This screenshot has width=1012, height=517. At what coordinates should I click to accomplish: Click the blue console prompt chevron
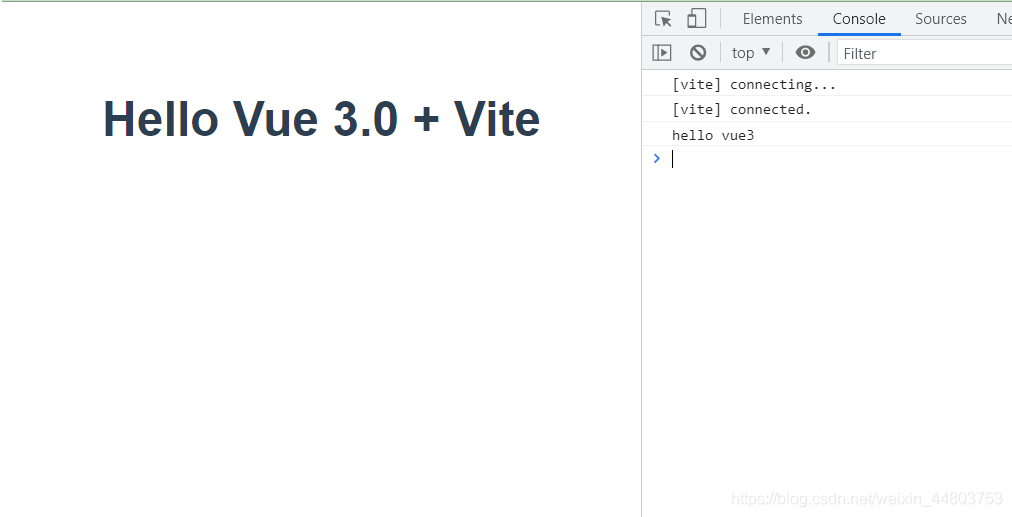coord(657,158)
